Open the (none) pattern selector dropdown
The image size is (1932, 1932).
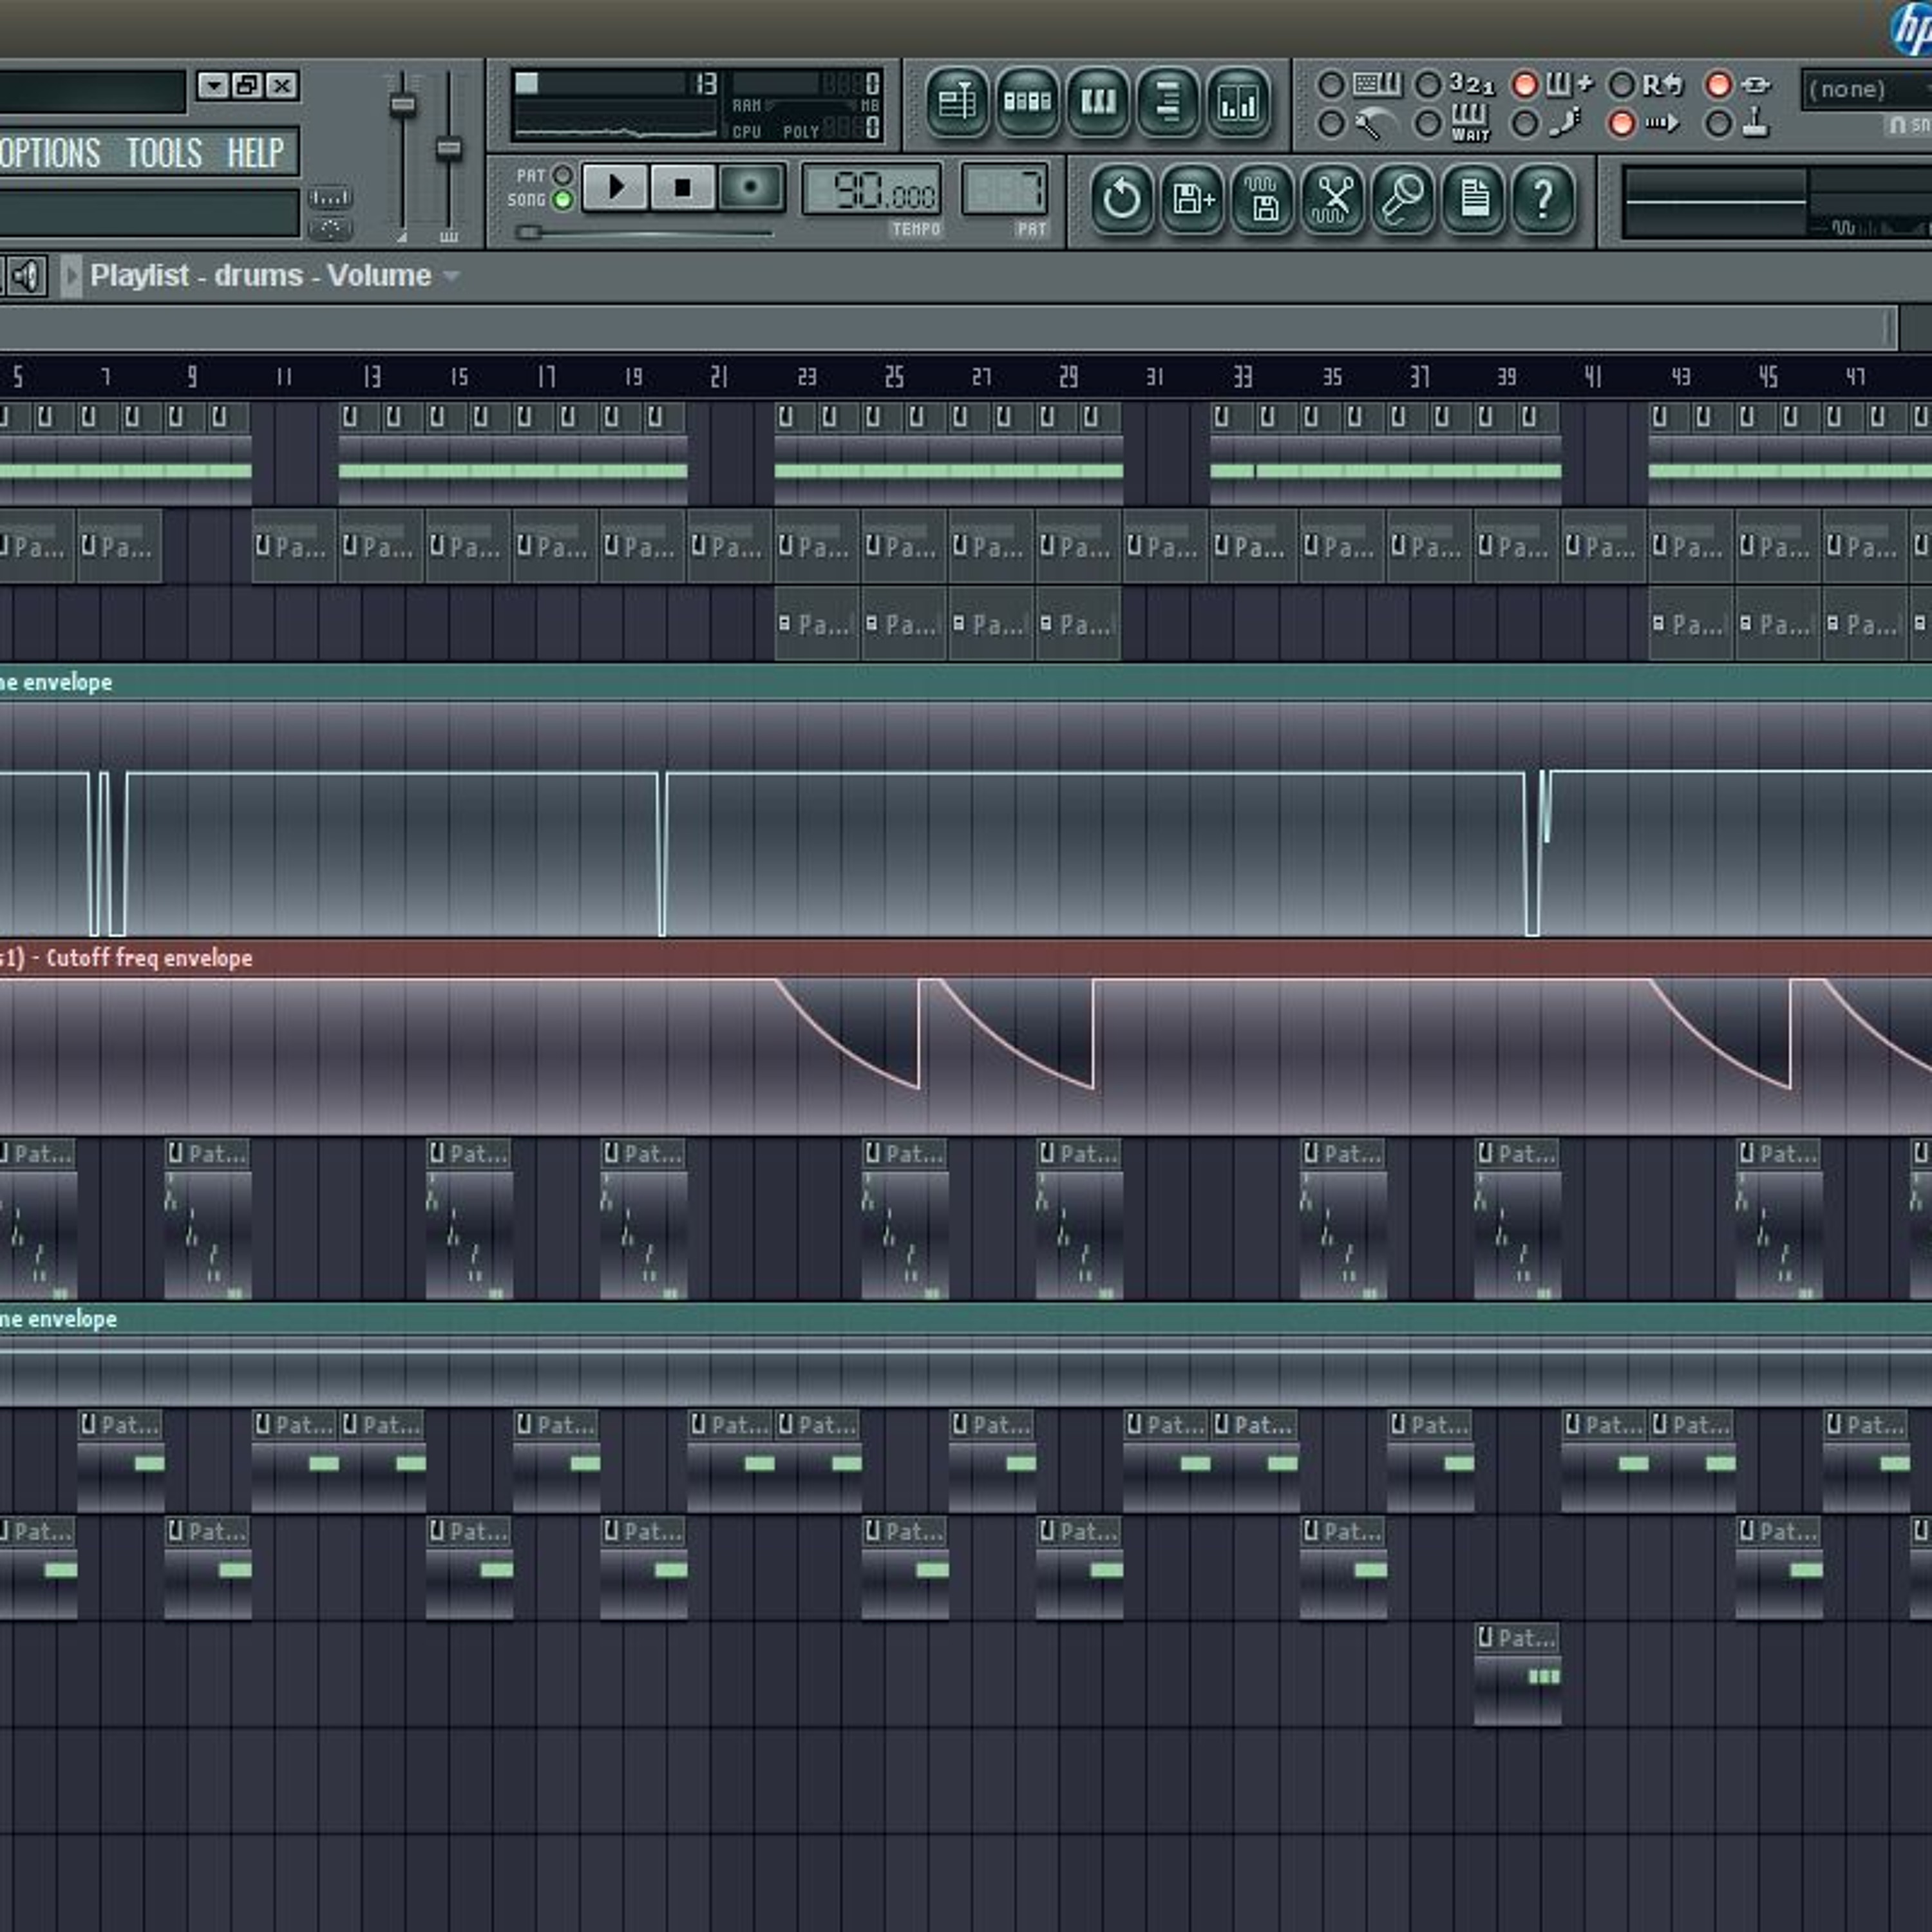click(x=1866, y=90)
